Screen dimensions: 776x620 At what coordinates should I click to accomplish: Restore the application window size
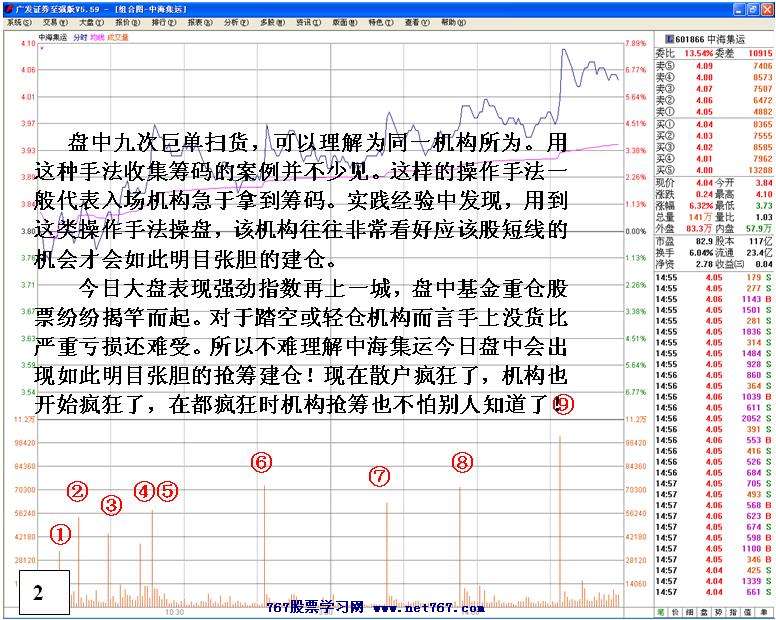click(x=752, y=7)
